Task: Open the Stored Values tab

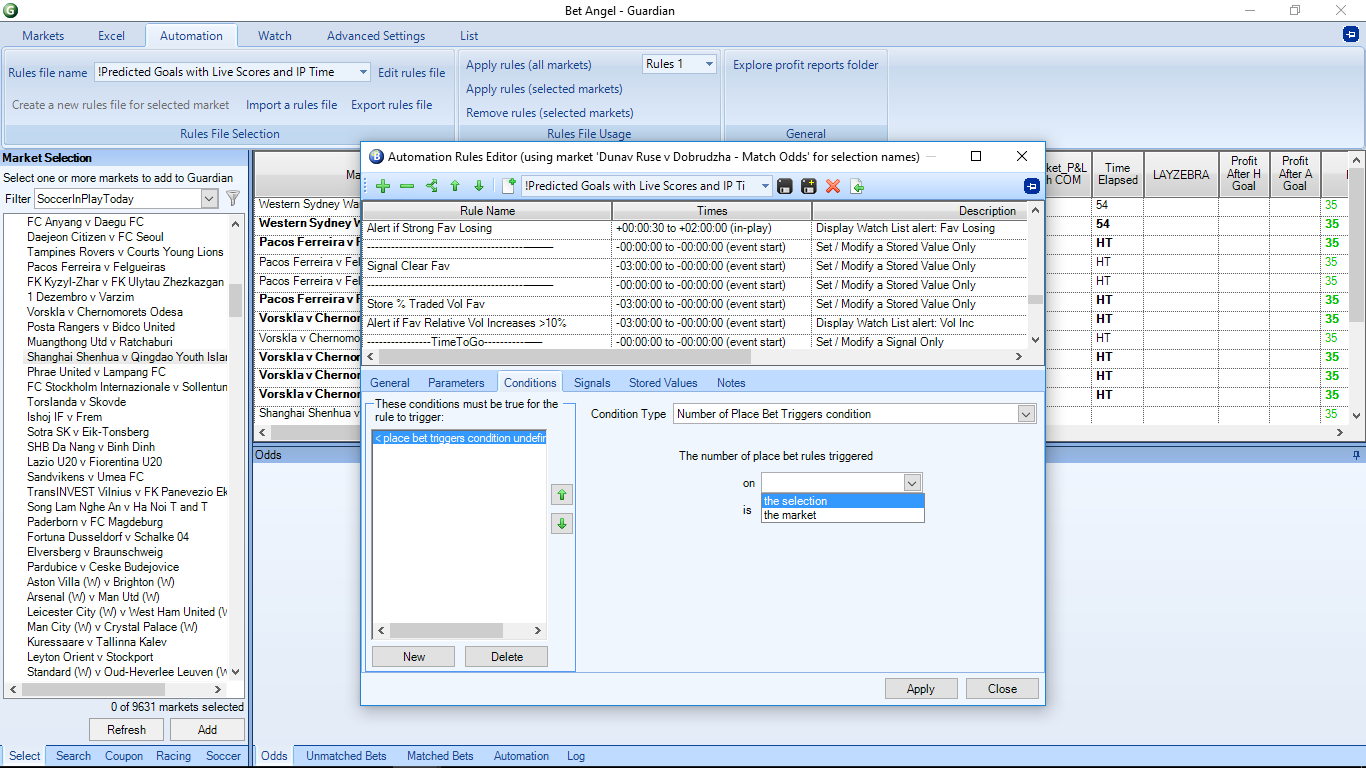Action: tap(663, 383)
